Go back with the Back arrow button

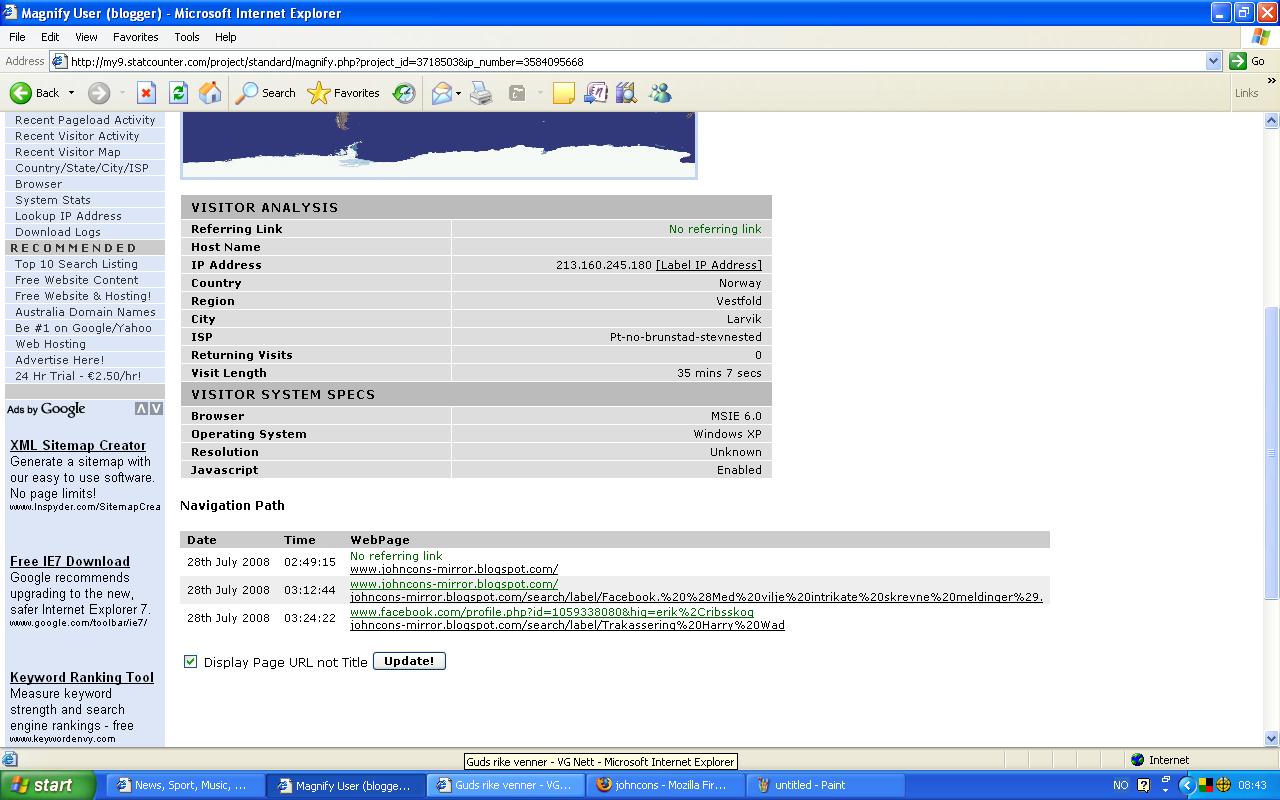click(35, 93)
